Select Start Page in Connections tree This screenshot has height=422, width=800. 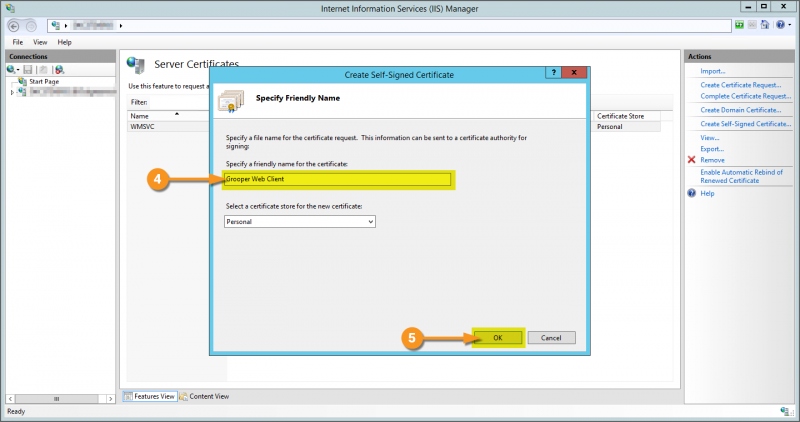click(x=44, y=82)
